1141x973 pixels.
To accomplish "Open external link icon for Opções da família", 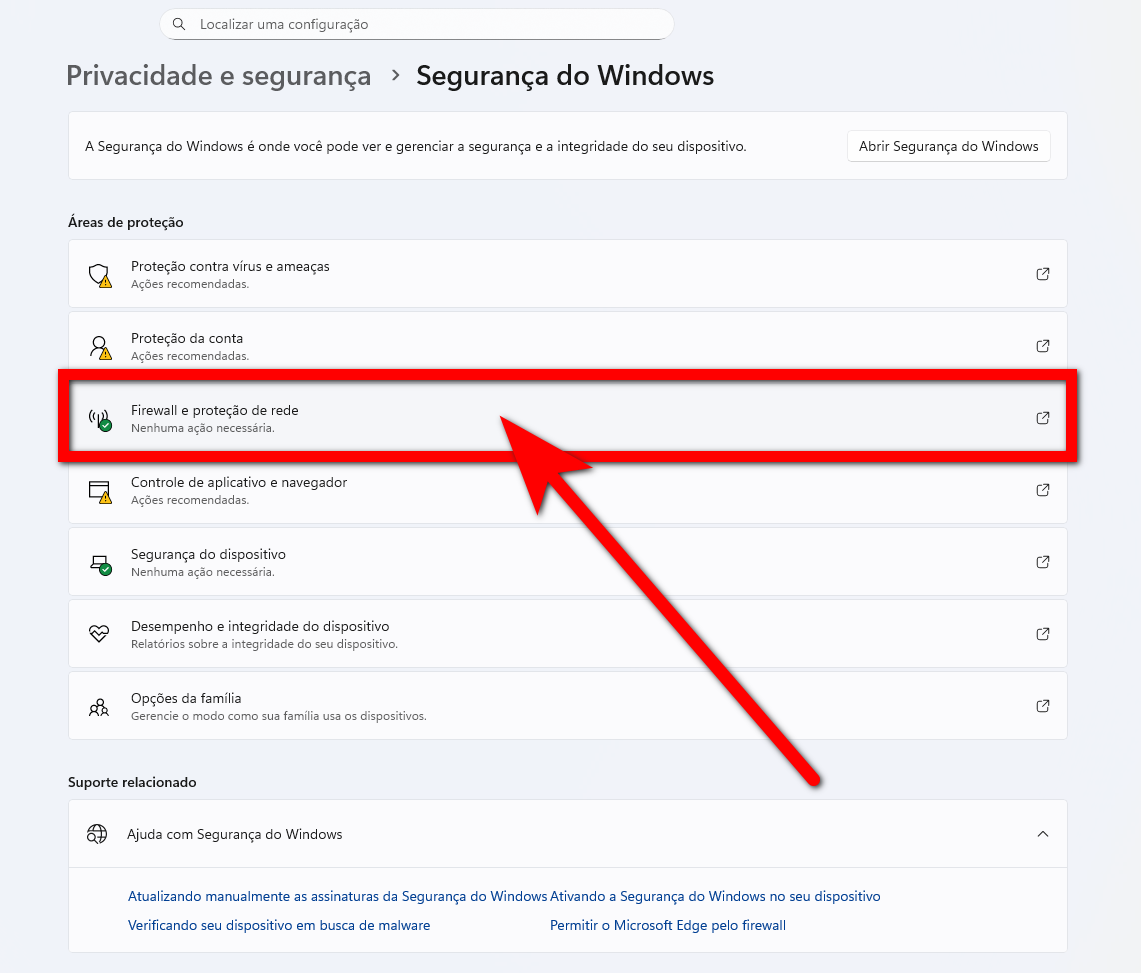I will (1043, 706).
